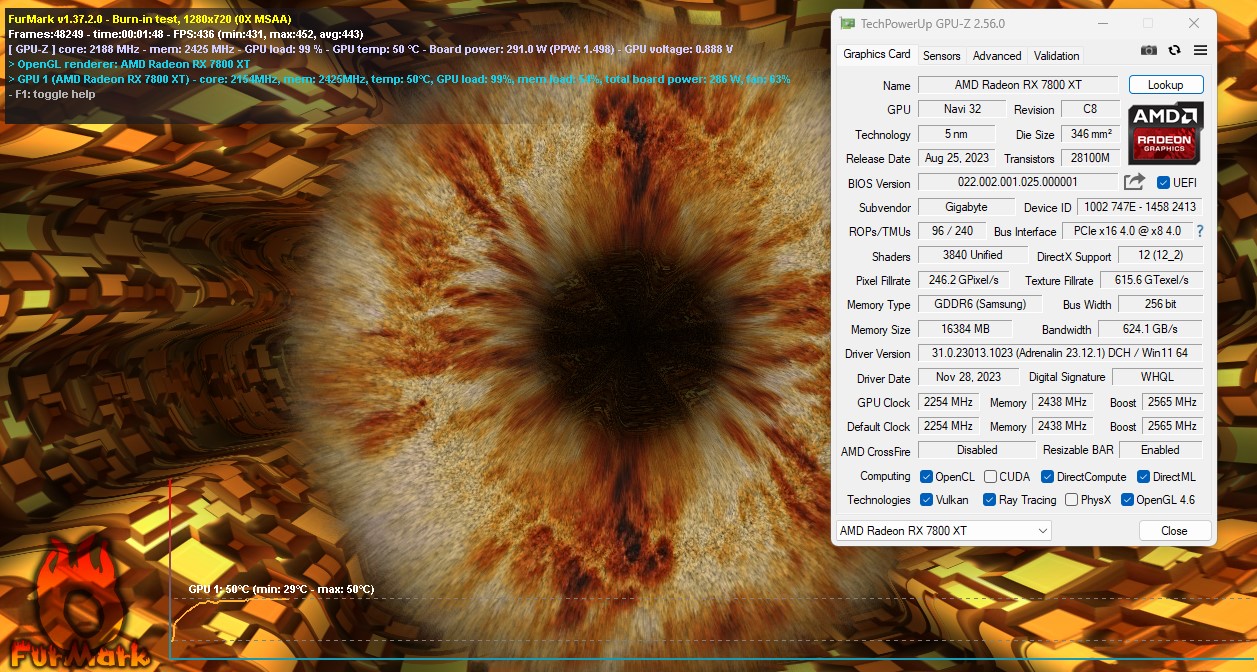Click the Die Size value 346 mm²

click(1090, 134)
